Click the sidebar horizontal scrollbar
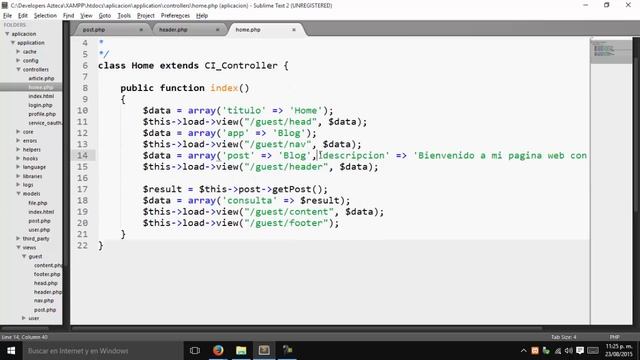 (25, 328)
